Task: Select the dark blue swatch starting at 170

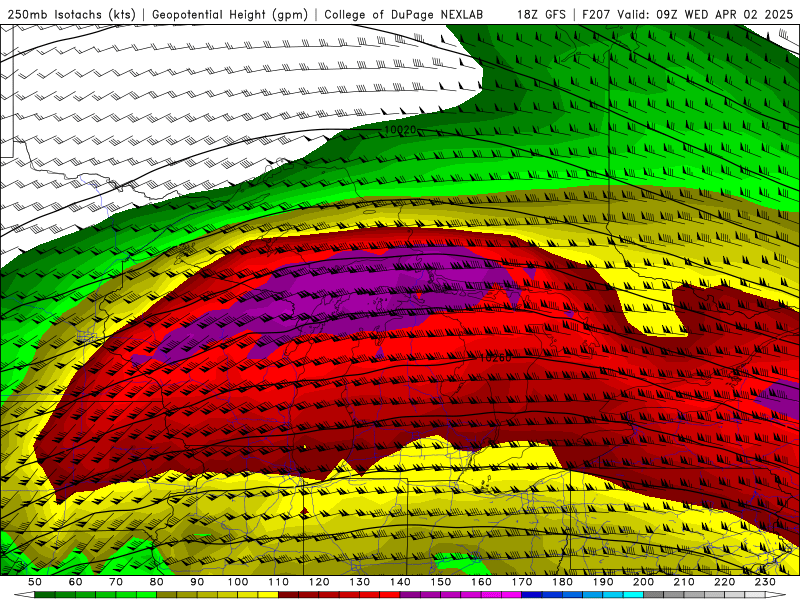Action: (532, 595)
